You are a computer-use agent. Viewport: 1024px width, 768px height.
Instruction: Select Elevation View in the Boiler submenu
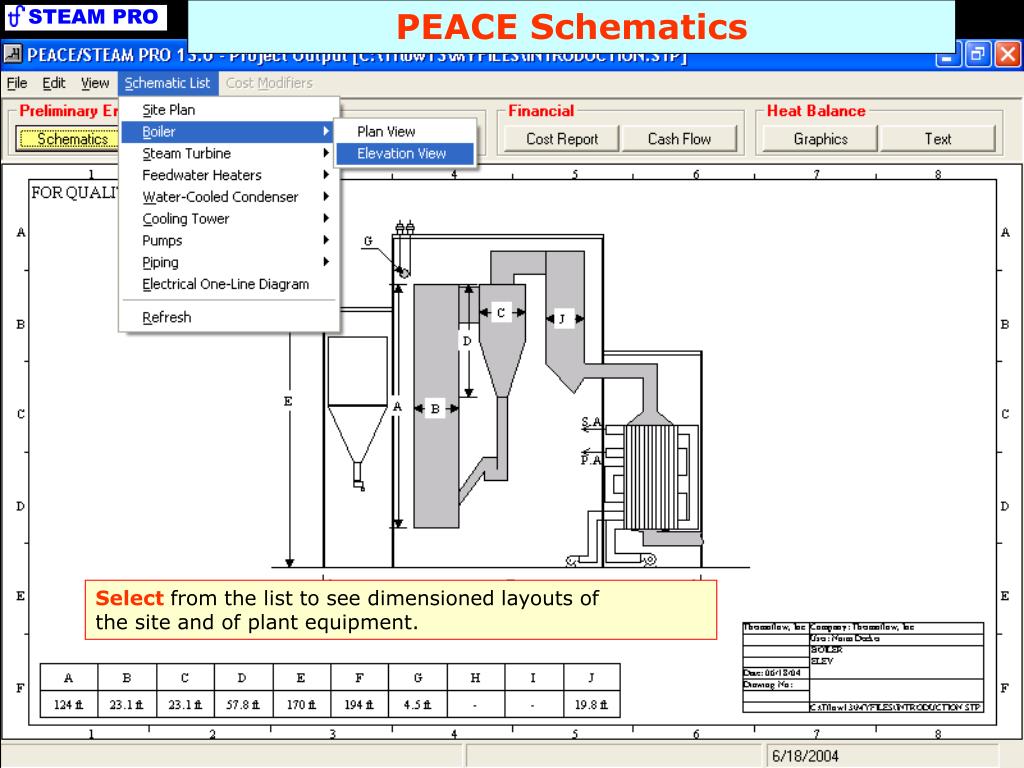(x=405, y=153)
